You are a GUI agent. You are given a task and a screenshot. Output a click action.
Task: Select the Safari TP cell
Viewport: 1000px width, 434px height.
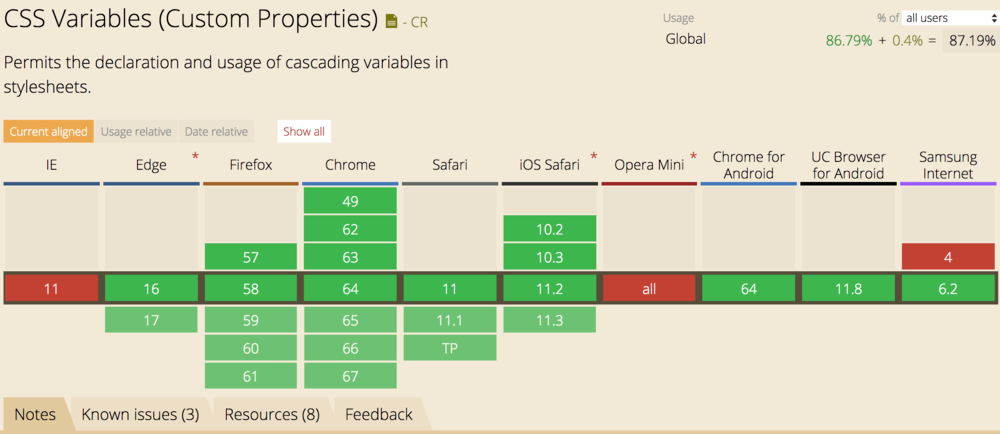pos(450,348)
